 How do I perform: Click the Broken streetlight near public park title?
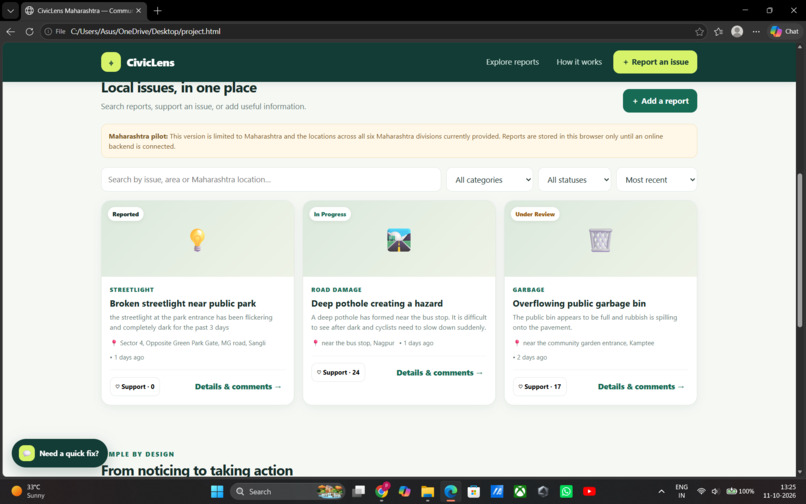click(182, 303)
